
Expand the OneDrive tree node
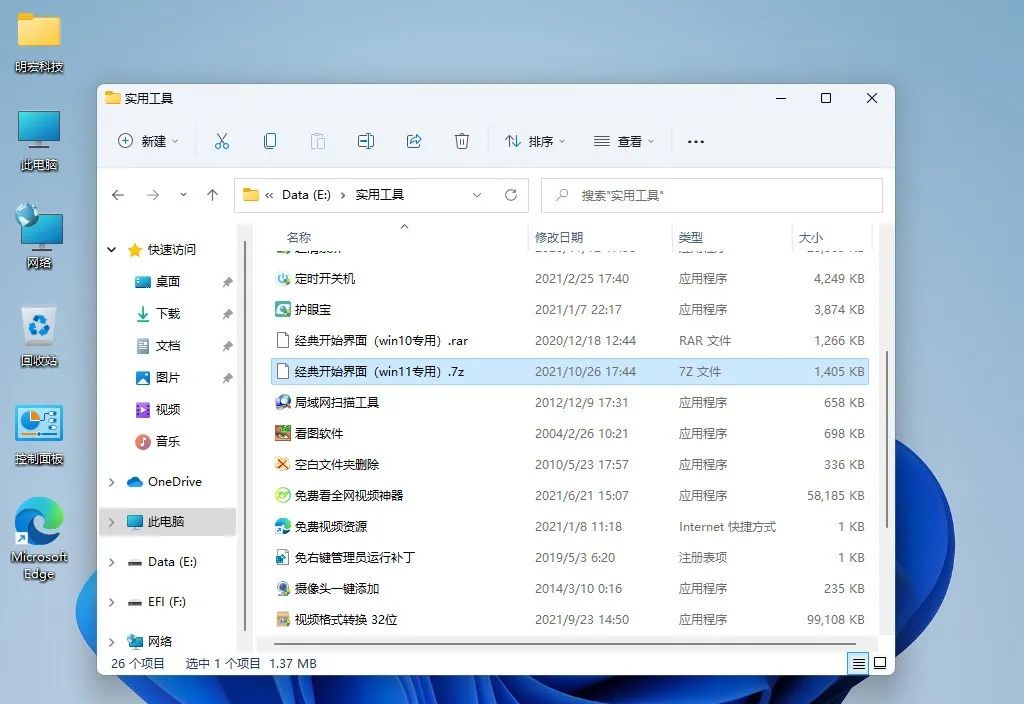tap(112, 482)
